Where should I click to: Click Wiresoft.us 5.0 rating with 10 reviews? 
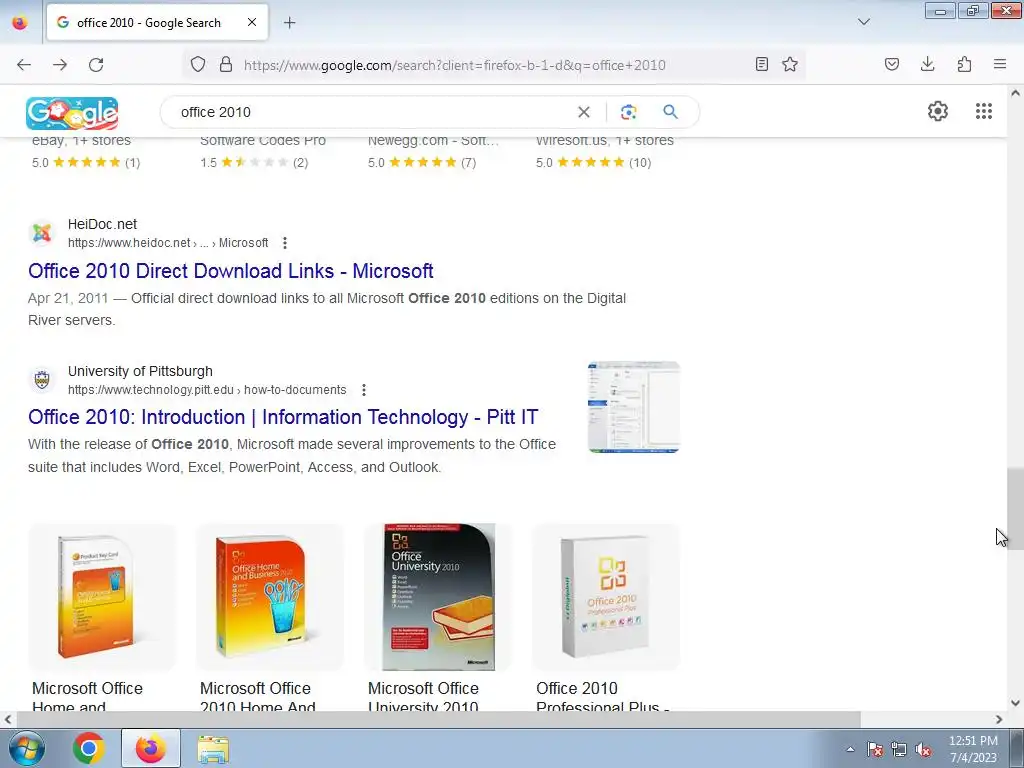594,163
